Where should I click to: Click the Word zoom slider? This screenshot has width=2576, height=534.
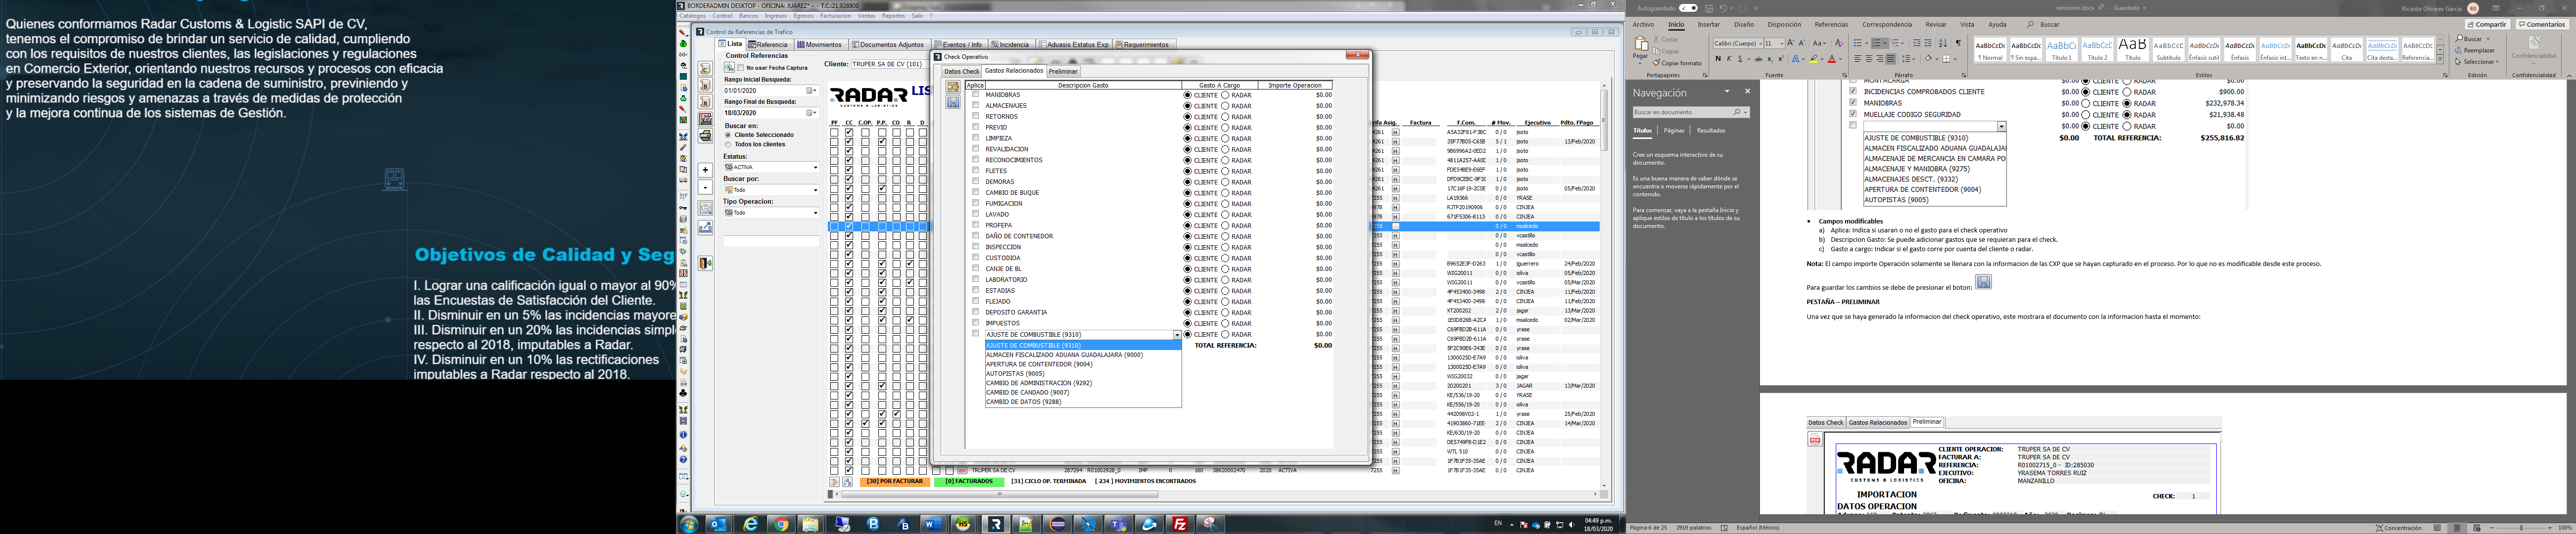point(2520,527)
